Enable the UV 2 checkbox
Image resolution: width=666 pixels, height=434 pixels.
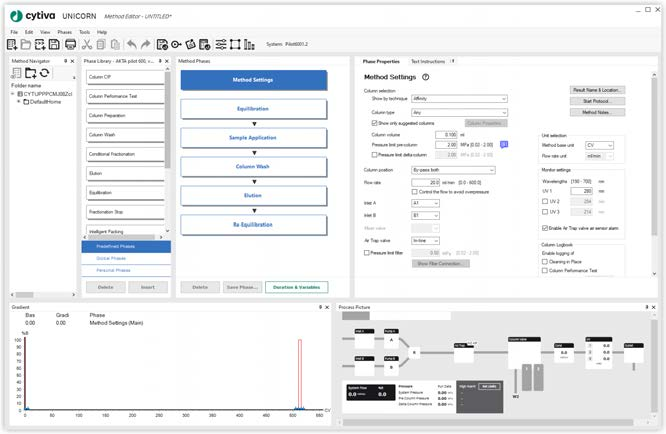coord(545,201)
